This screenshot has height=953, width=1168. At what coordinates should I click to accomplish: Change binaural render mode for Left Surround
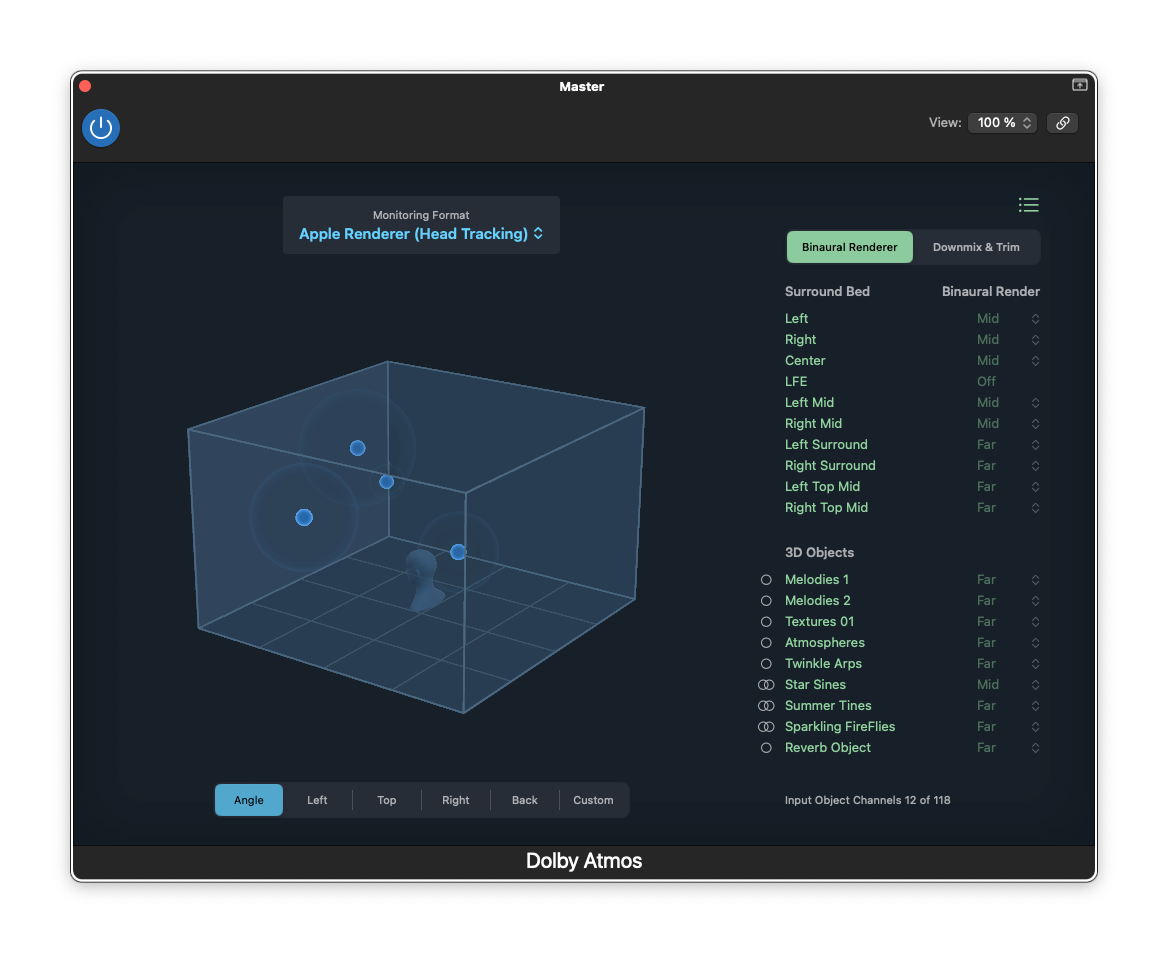[x=1035, y=445]
